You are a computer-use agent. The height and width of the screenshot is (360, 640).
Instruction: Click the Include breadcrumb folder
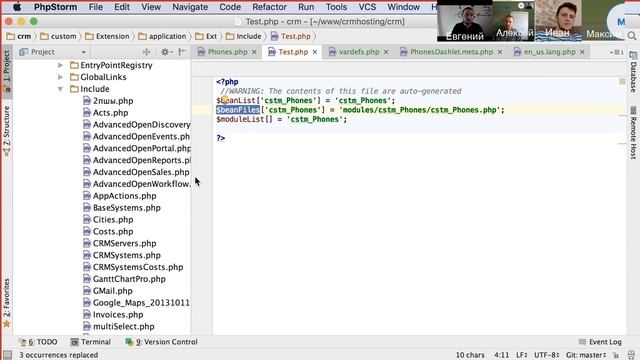244,36
